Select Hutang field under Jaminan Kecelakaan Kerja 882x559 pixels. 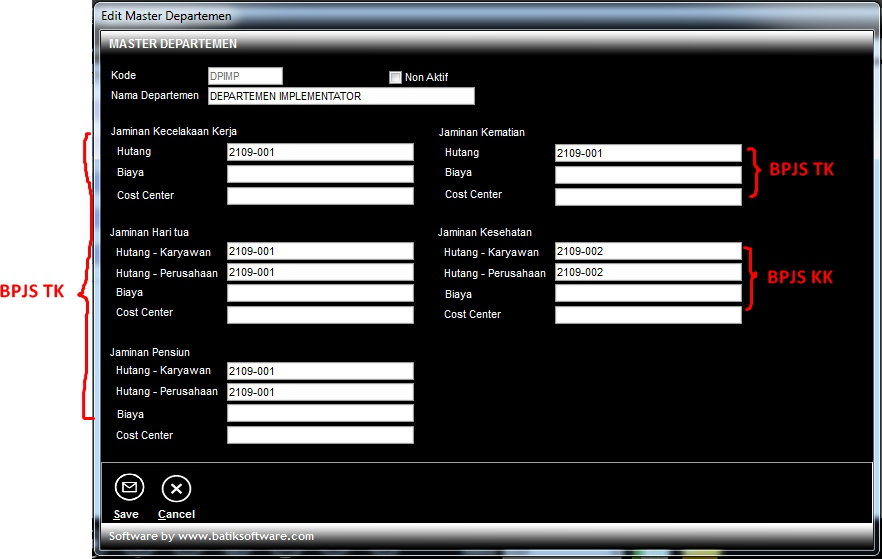tap(320, 152)
